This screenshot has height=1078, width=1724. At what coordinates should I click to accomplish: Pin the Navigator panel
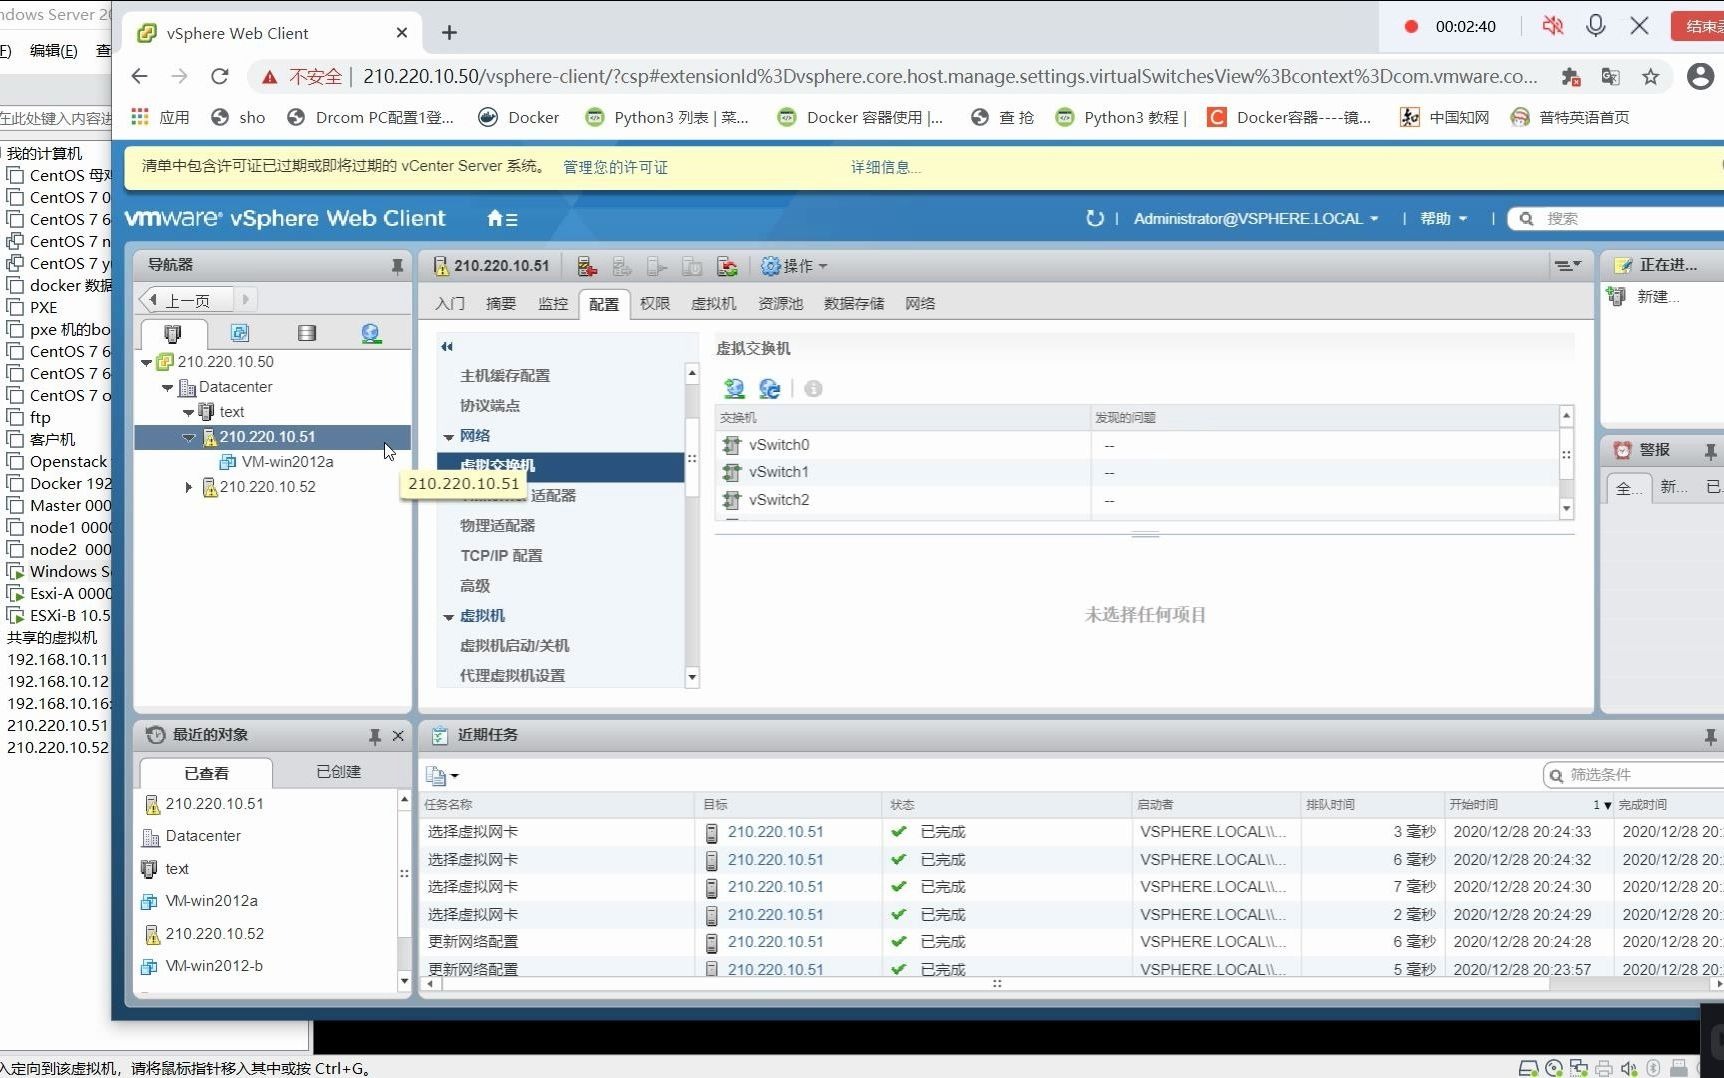pyautogui.click(x=397, y=265)
